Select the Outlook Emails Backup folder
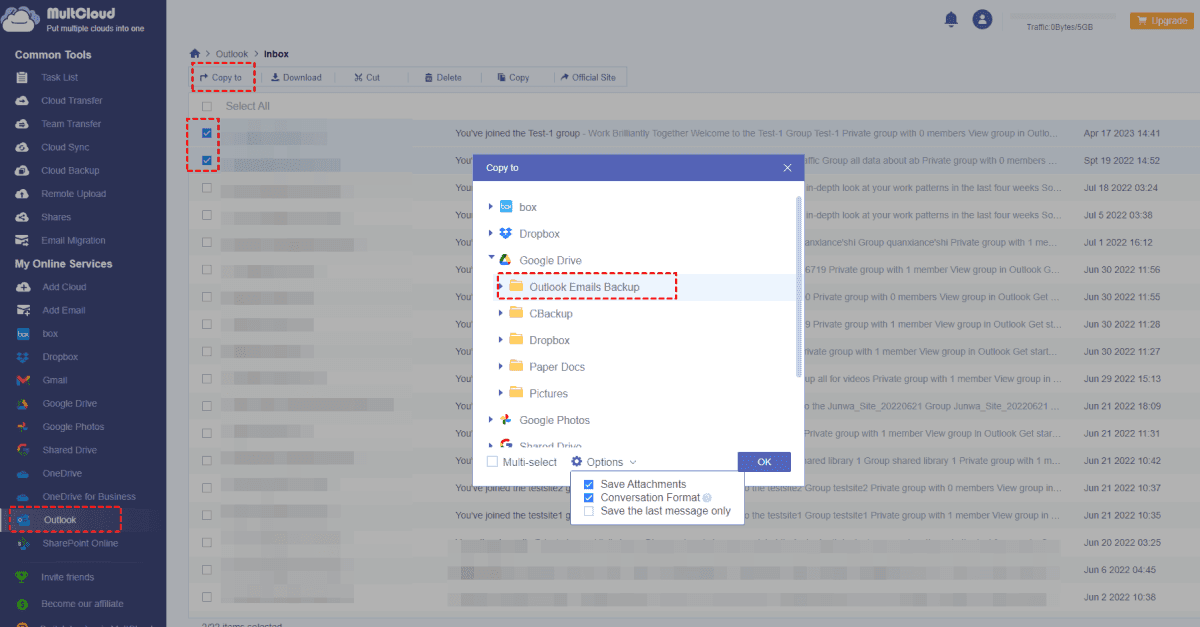 [584, 287]
